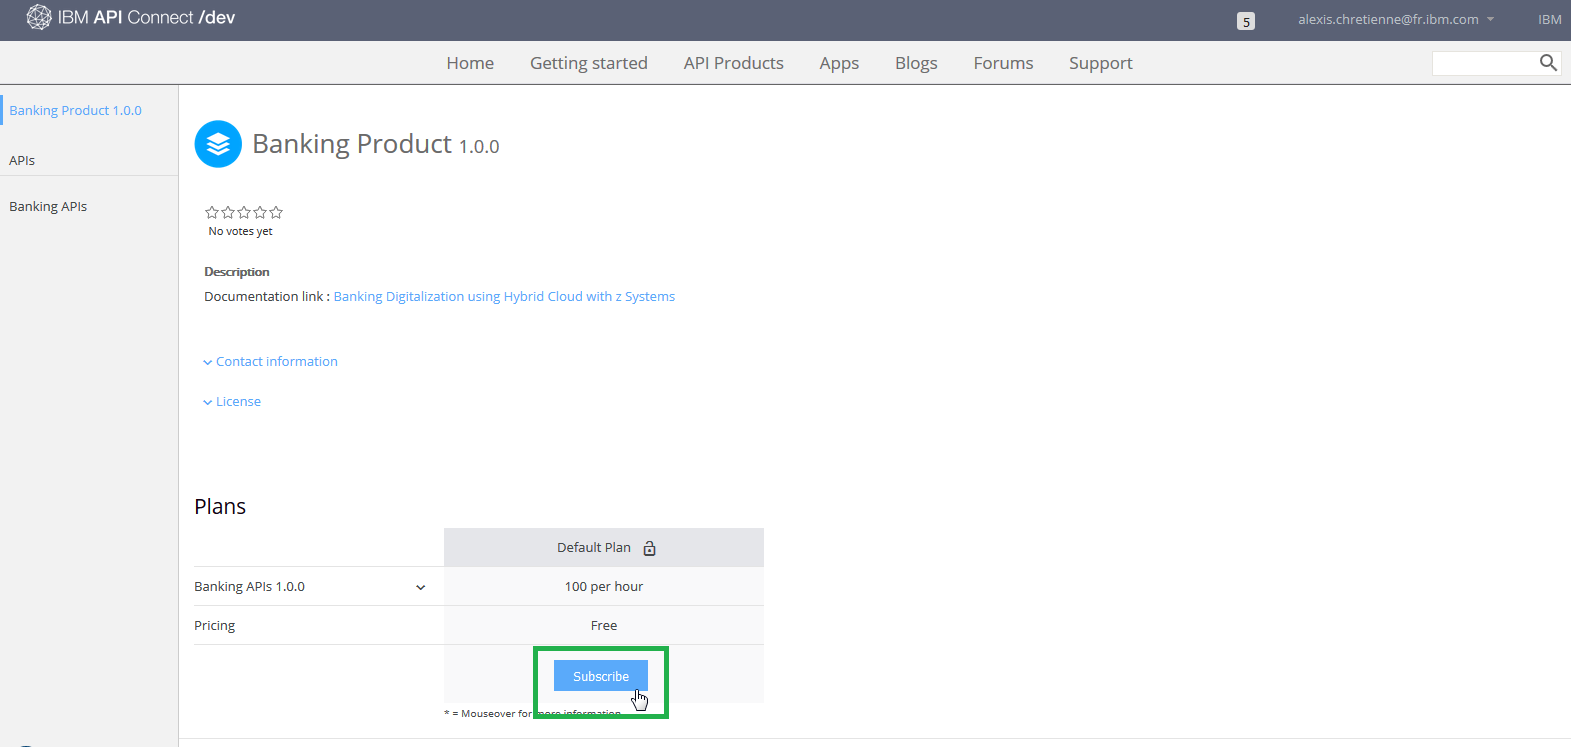Open the notifications badge showing 5

point(1246,21)
